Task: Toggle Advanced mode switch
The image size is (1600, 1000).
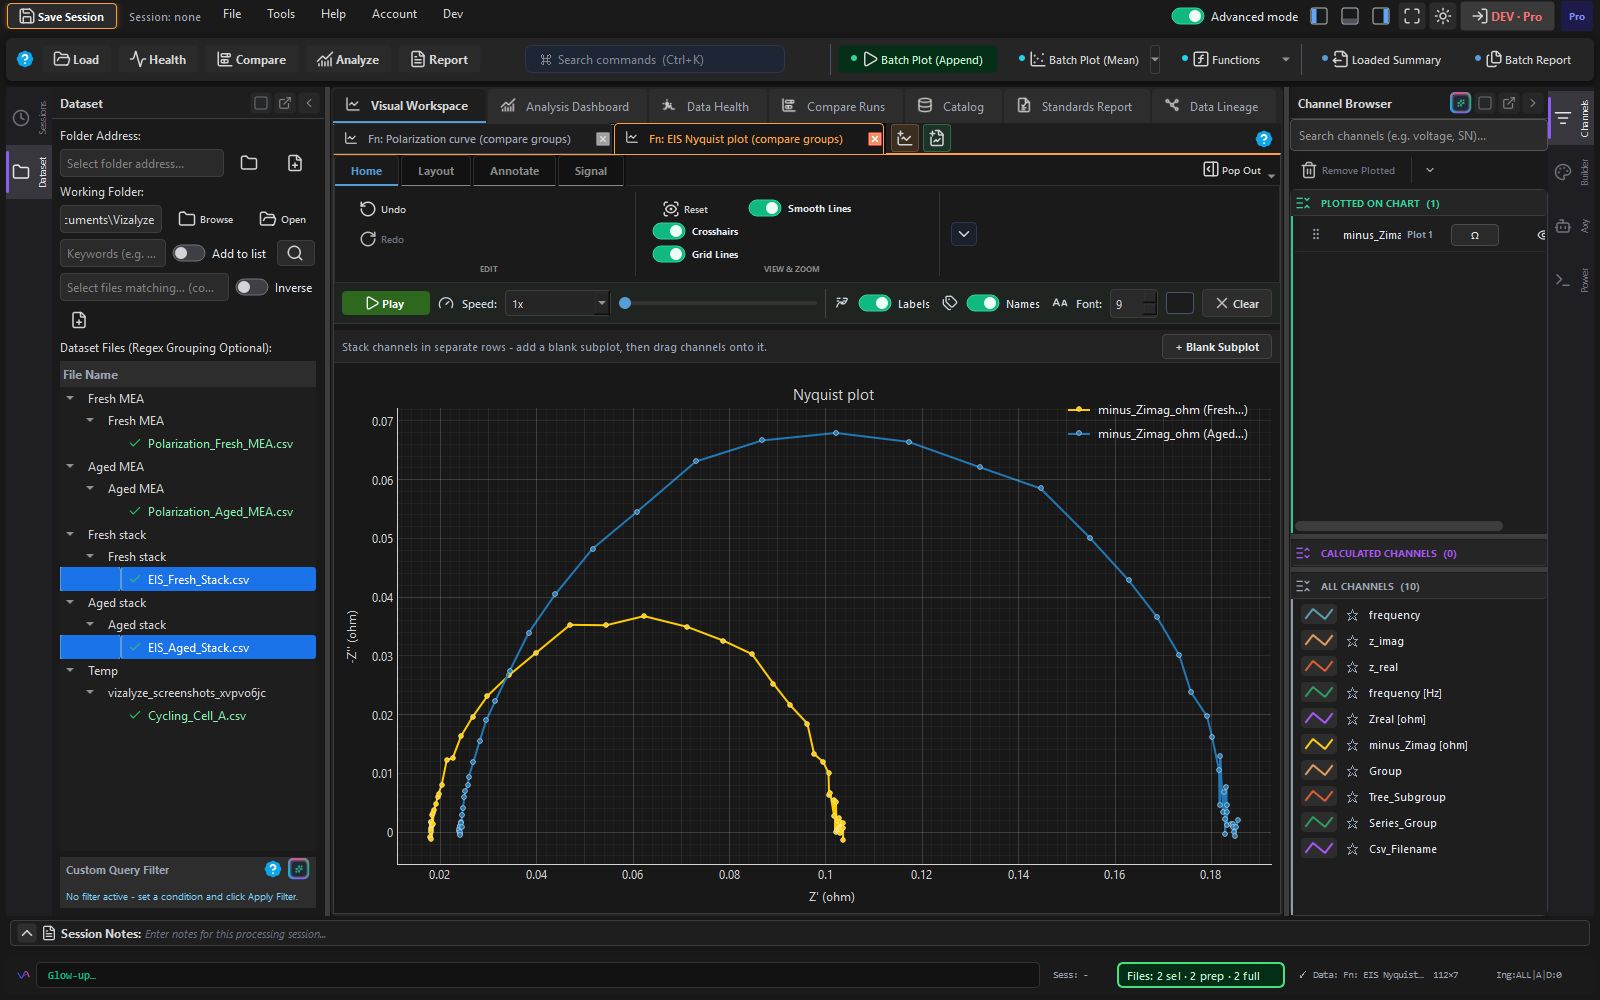Action: pyautogui.click(x=1187, y=16)
